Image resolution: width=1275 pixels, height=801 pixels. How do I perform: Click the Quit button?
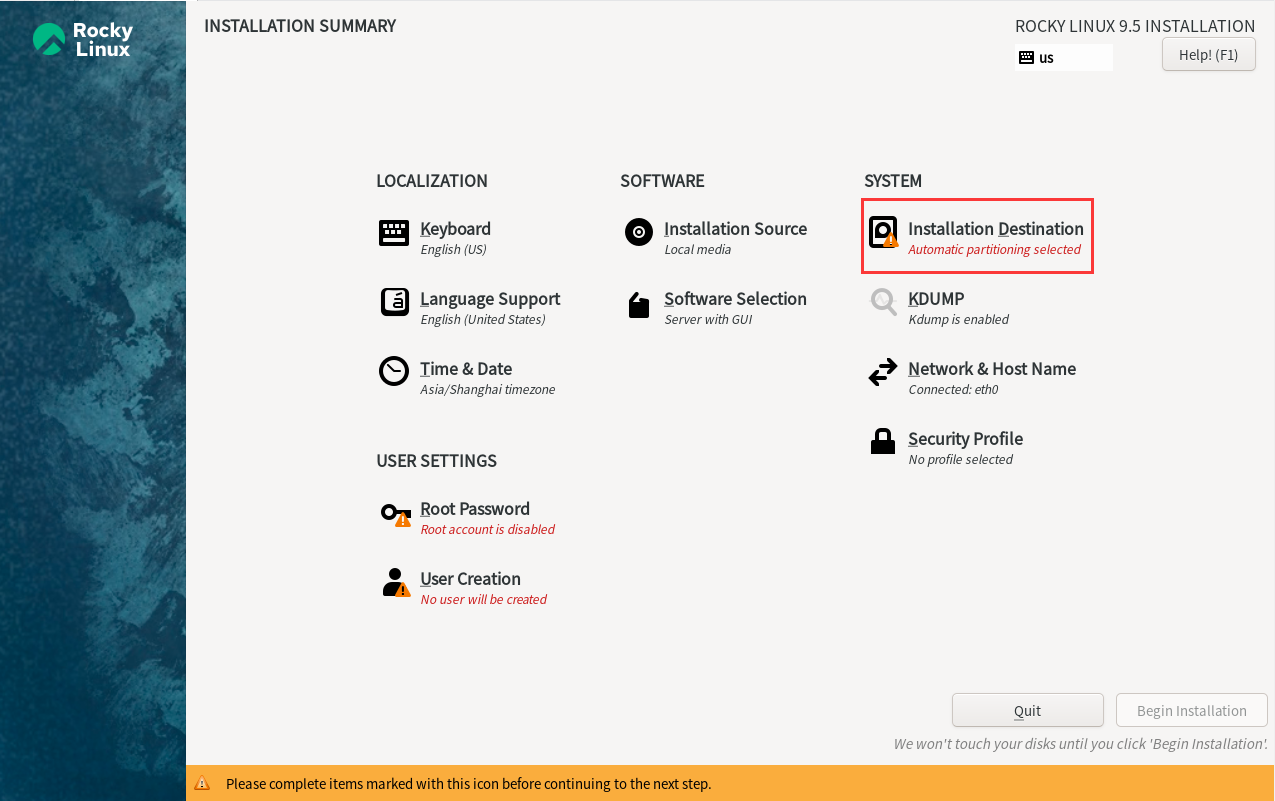click(x=1028, y=710)
